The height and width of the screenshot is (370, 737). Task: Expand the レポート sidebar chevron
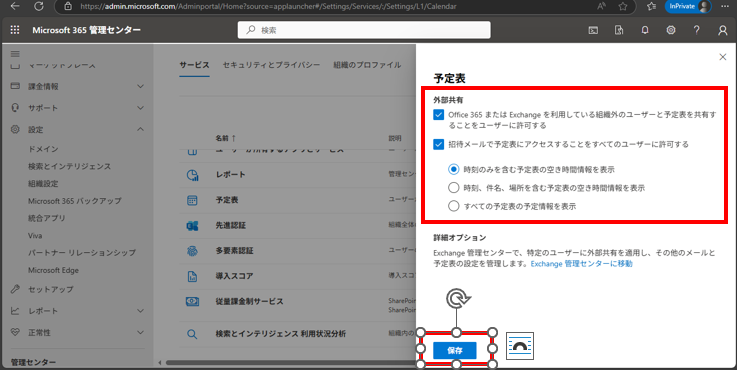140,311
